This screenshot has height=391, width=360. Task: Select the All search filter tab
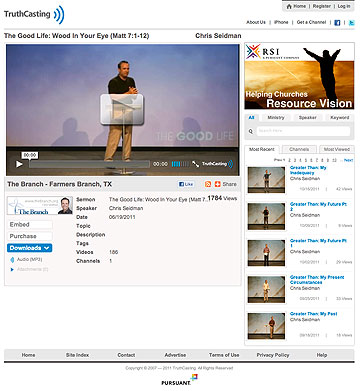[x=251, y=118]
